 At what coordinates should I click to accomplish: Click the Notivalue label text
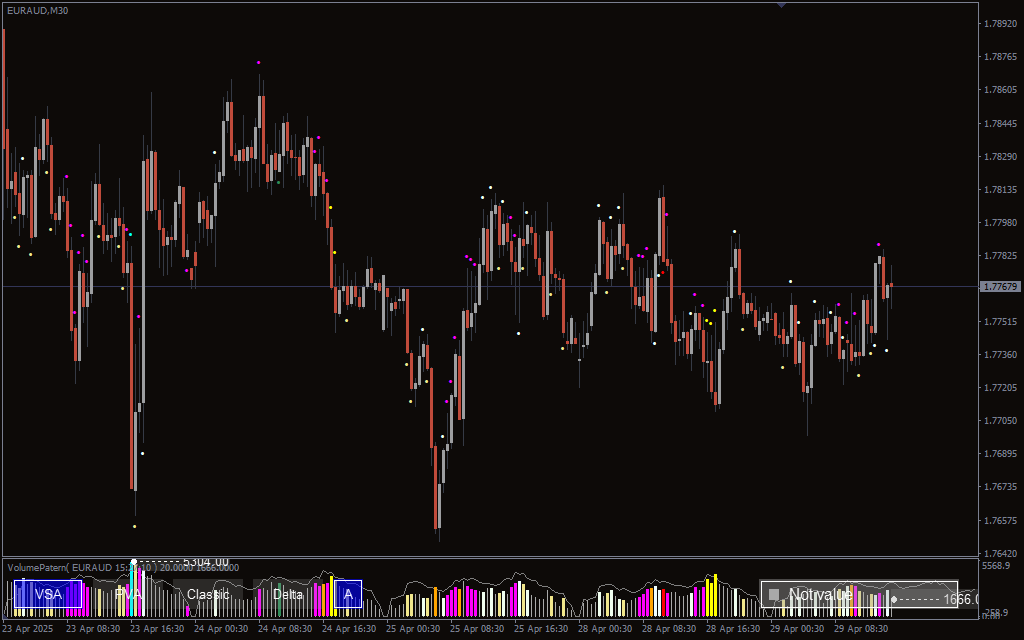tap(820, 595)
